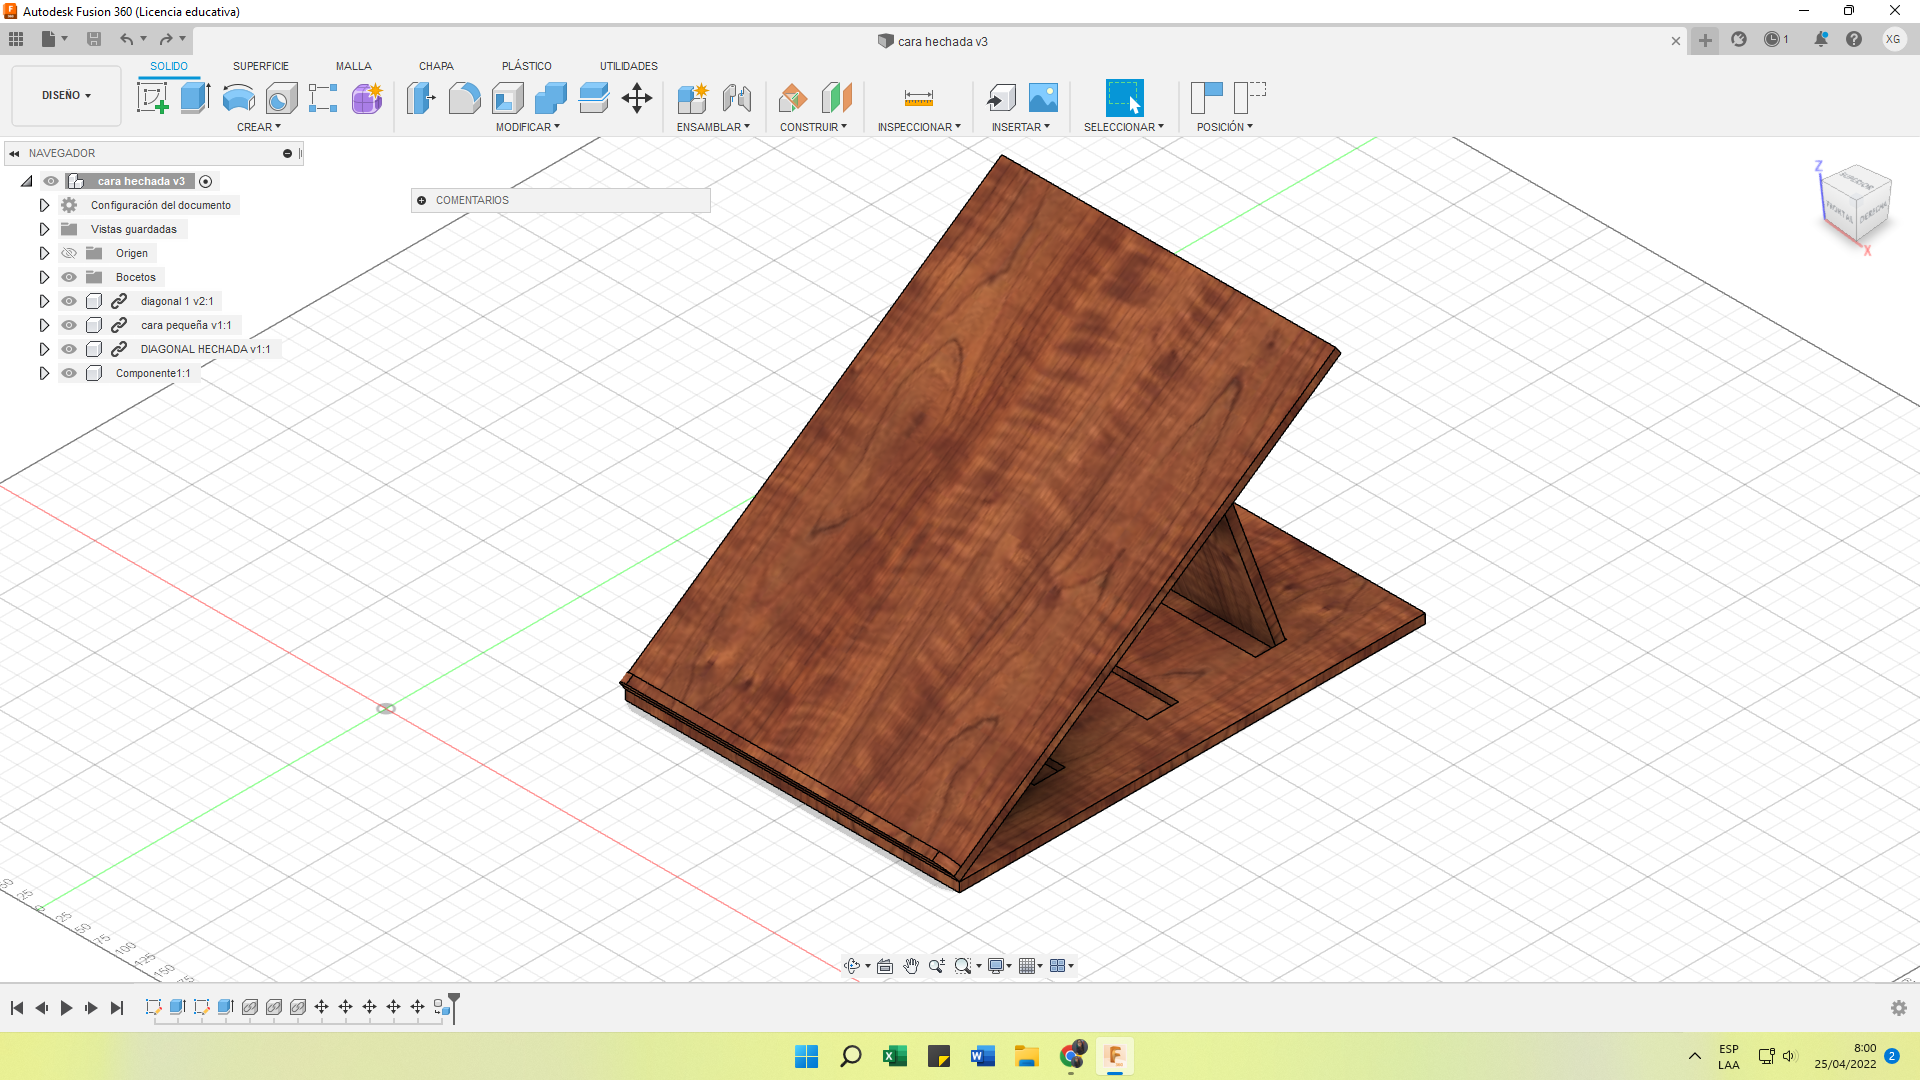
Task: Show the hidden Origen folder
Action: click(69, 253)
